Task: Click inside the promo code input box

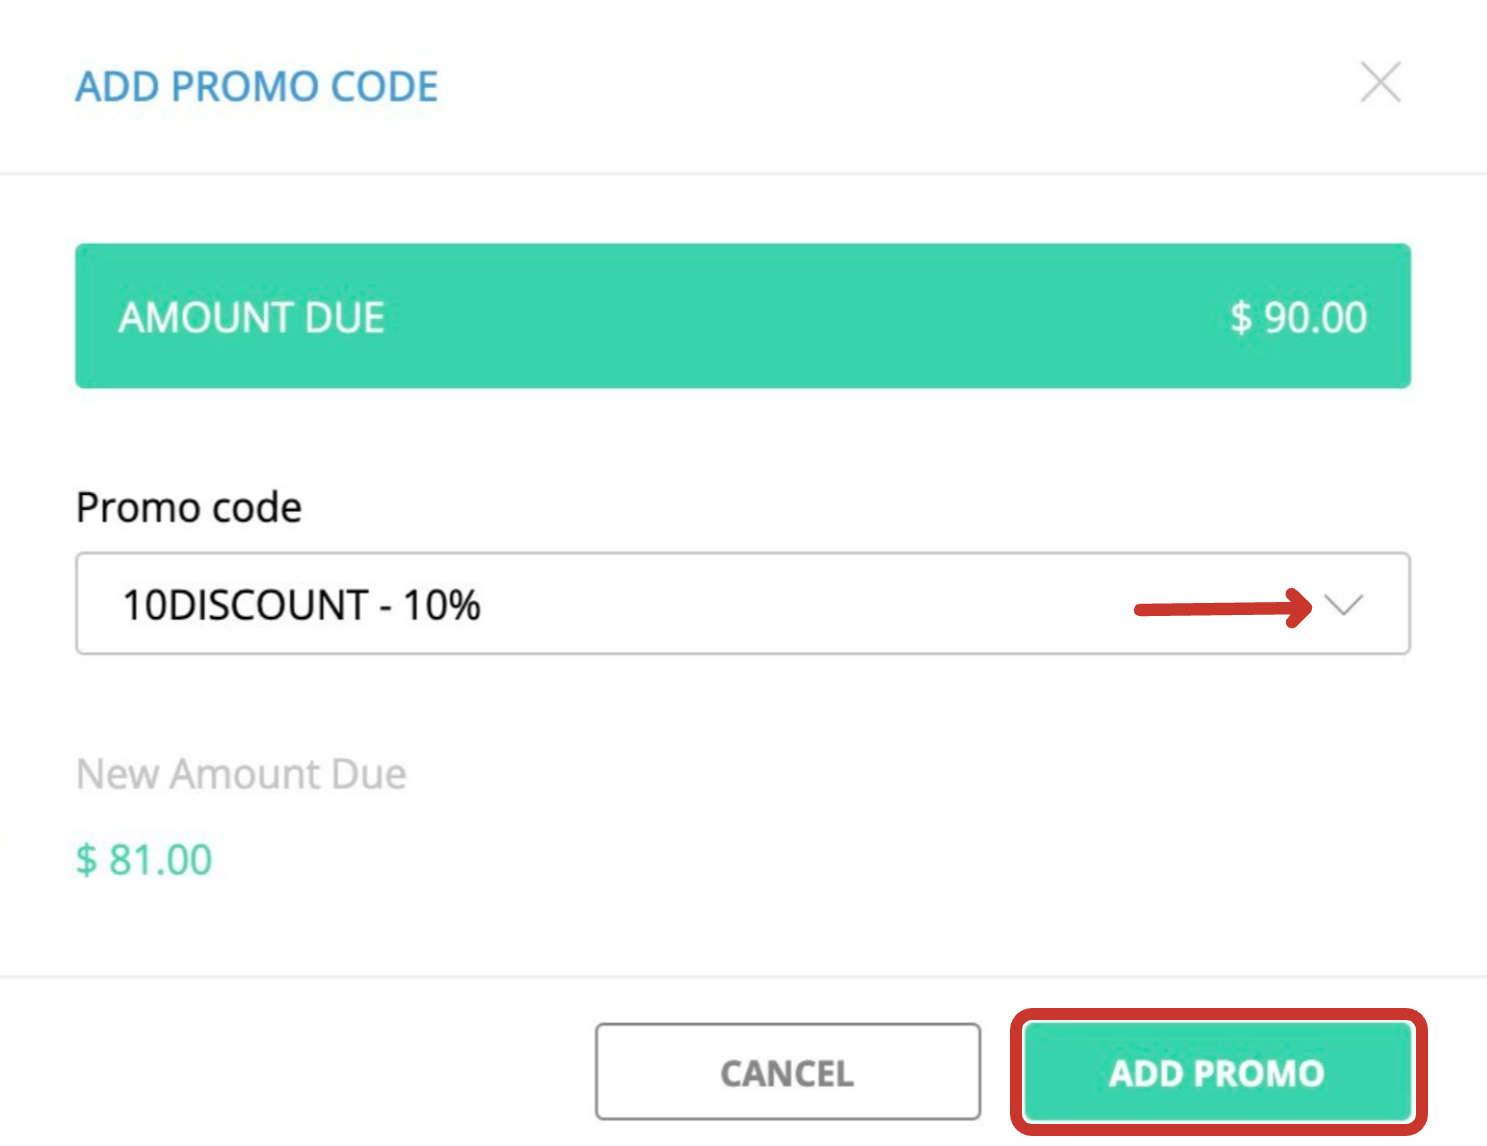Action: coord(600,604)
